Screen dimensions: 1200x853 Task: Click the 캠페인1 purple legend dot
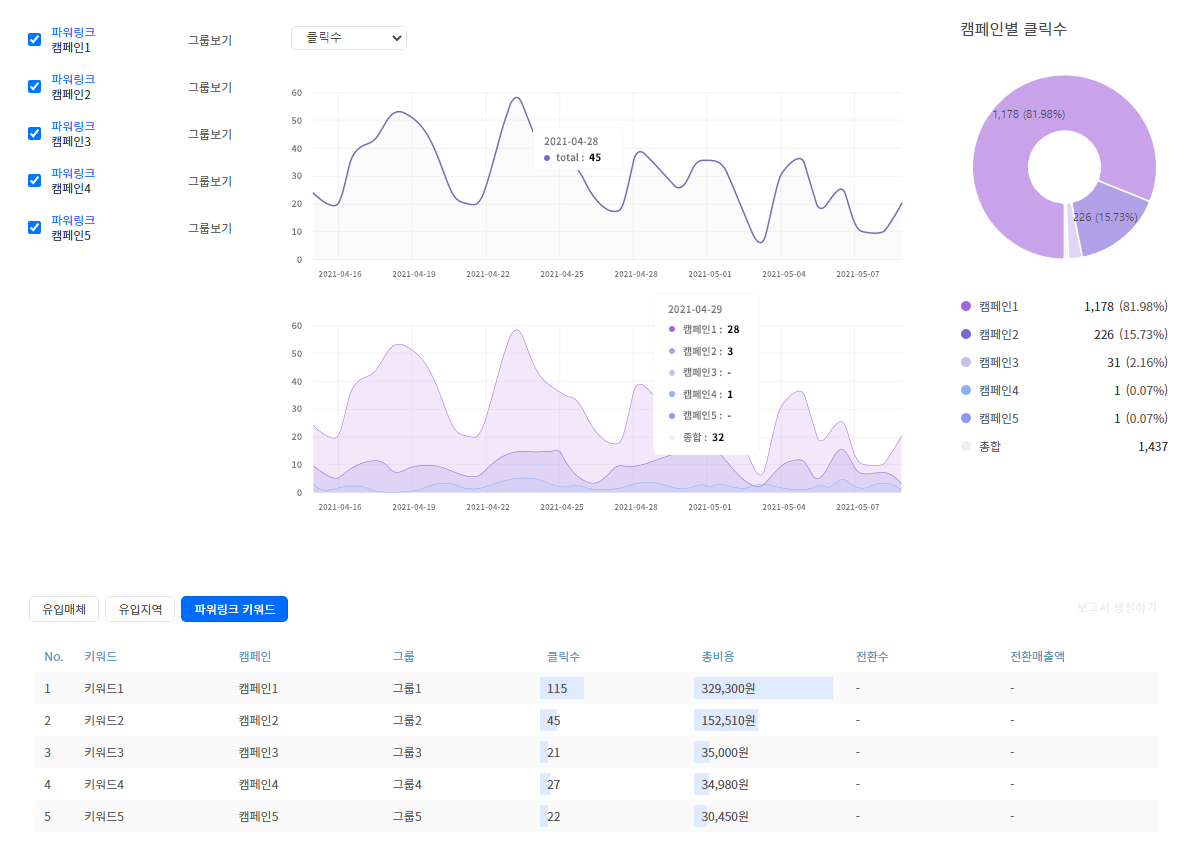pyautogui.click(x=965, y=306)
